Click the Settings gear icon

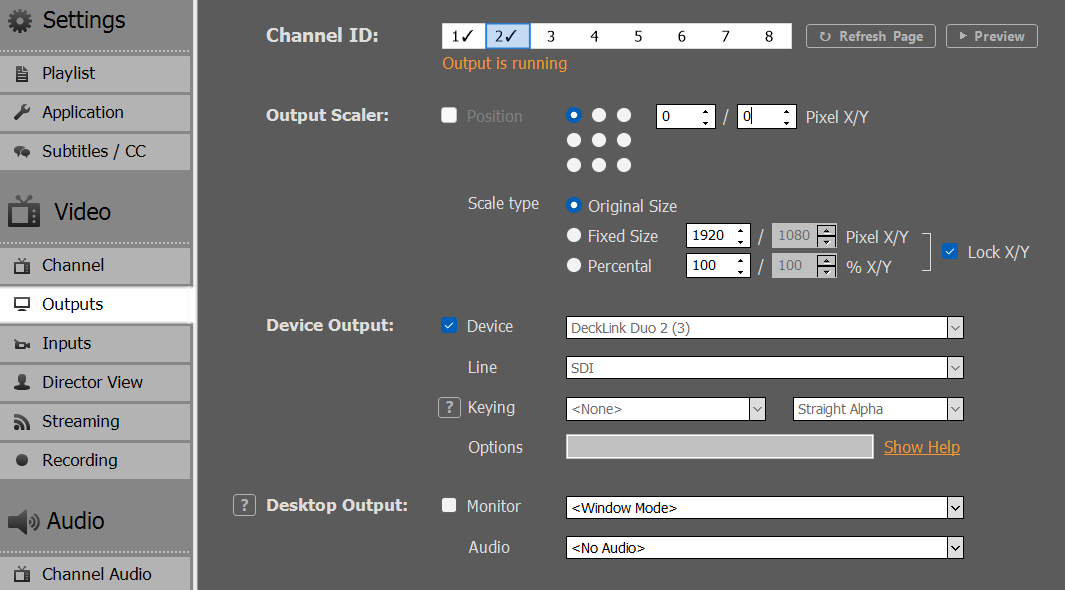coord(20,21)
